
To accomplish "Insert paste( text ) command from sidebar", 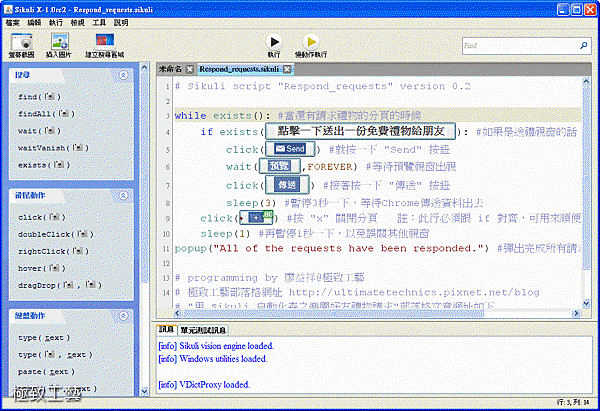I will (46, 372).
